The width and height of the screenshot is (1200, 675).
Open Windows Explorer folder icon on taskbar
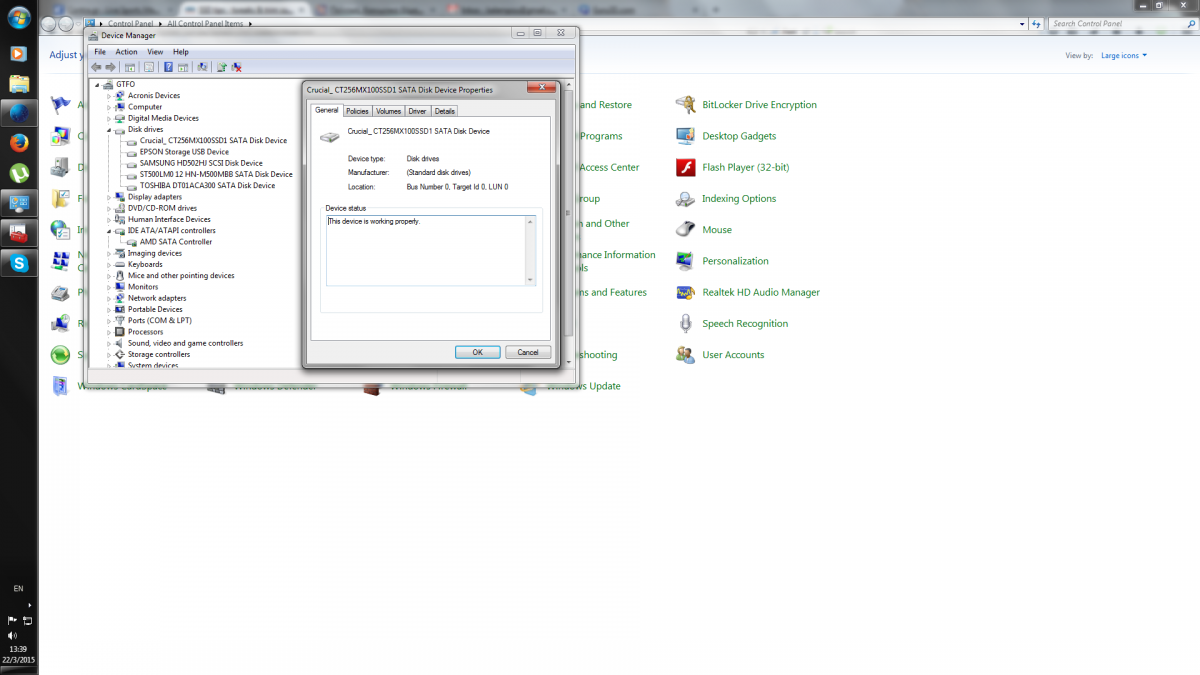pos(18,83)
